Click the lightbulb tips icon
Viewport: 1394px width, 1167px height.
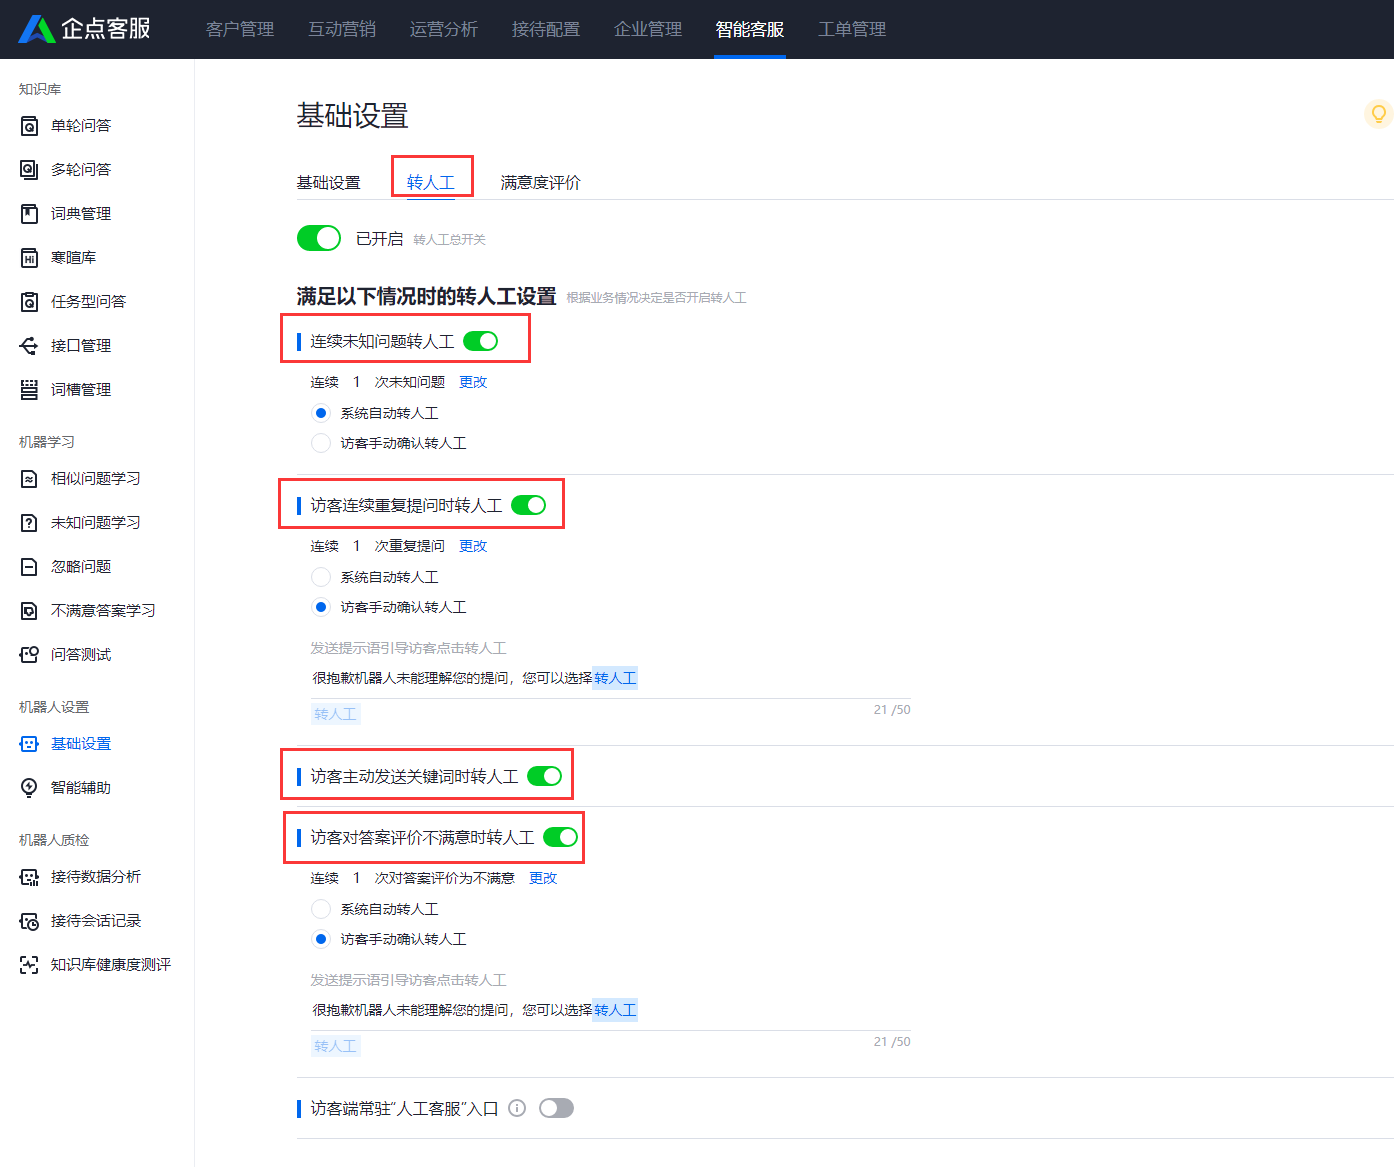[1379, 114]
